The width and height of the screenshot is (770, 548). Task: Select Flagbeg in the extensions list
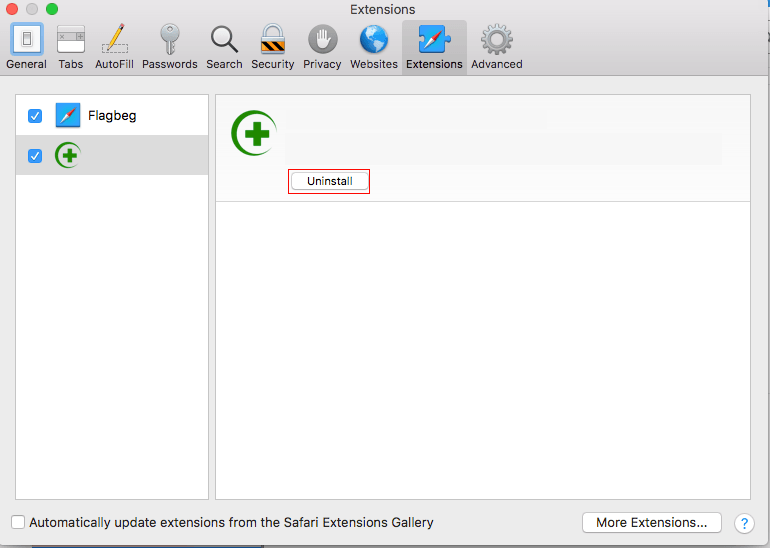(112, 116)
